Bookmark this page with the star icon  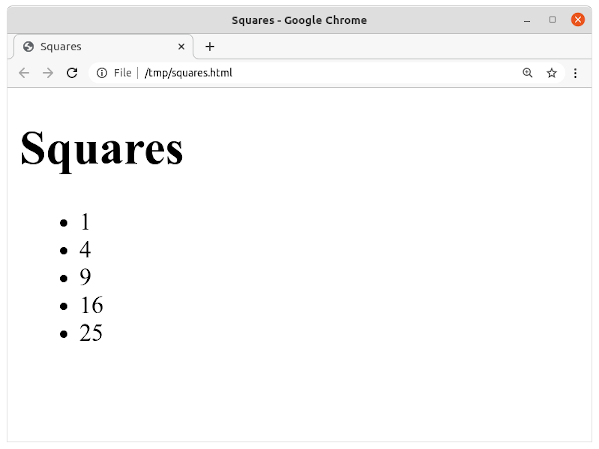(551, 73)
